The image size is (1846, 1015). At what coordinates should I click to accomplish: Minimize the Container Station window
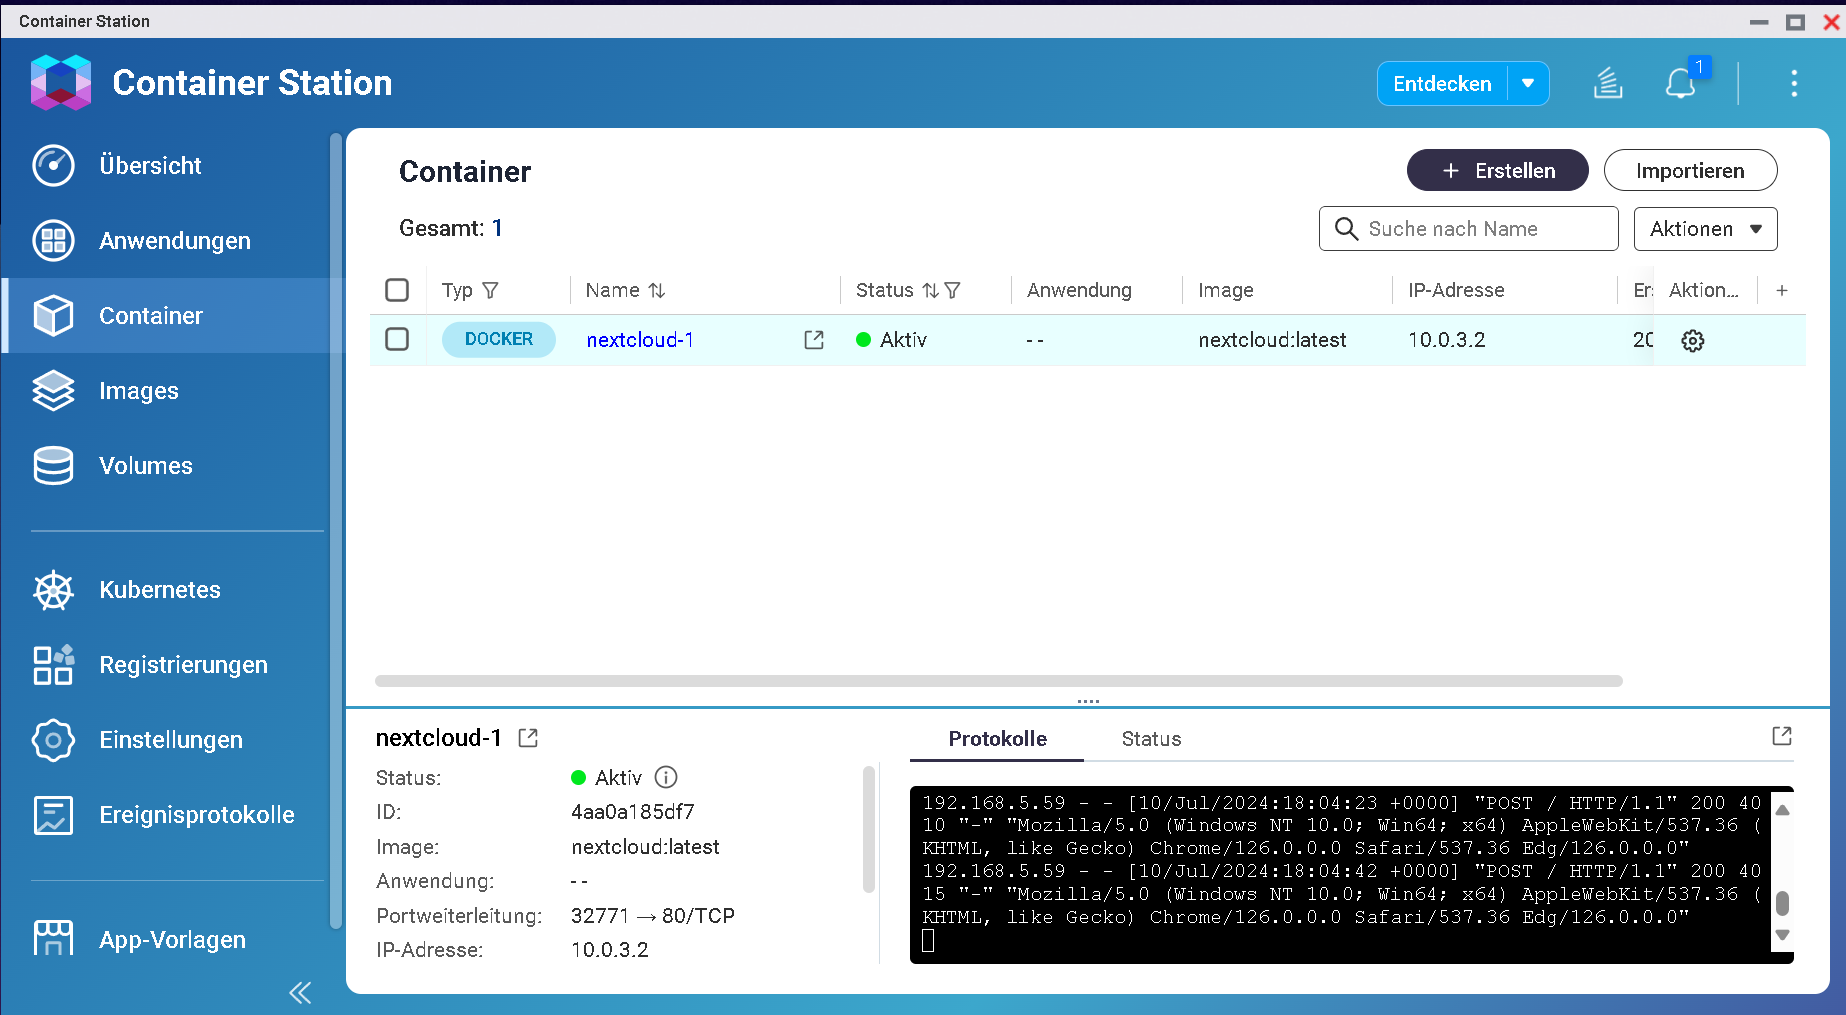click(1759, 22)
